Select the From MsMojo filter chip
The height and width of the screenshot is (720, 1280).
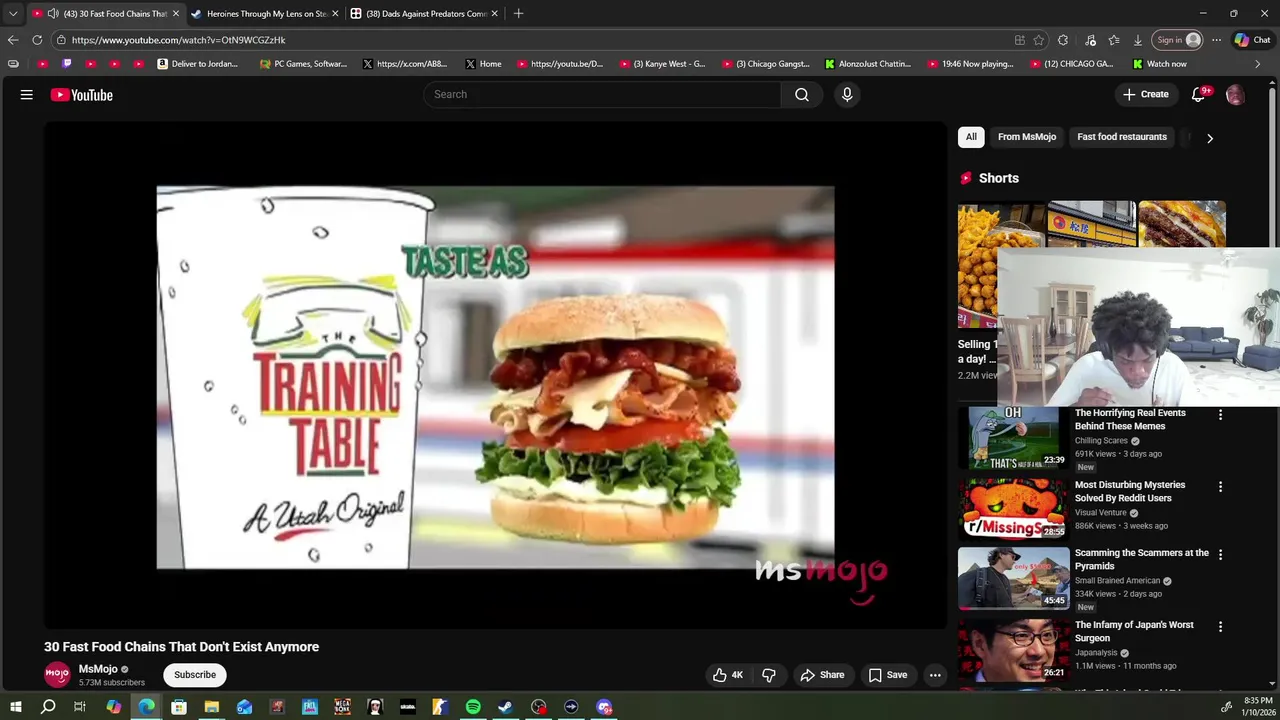click(x=1027, y=137)
